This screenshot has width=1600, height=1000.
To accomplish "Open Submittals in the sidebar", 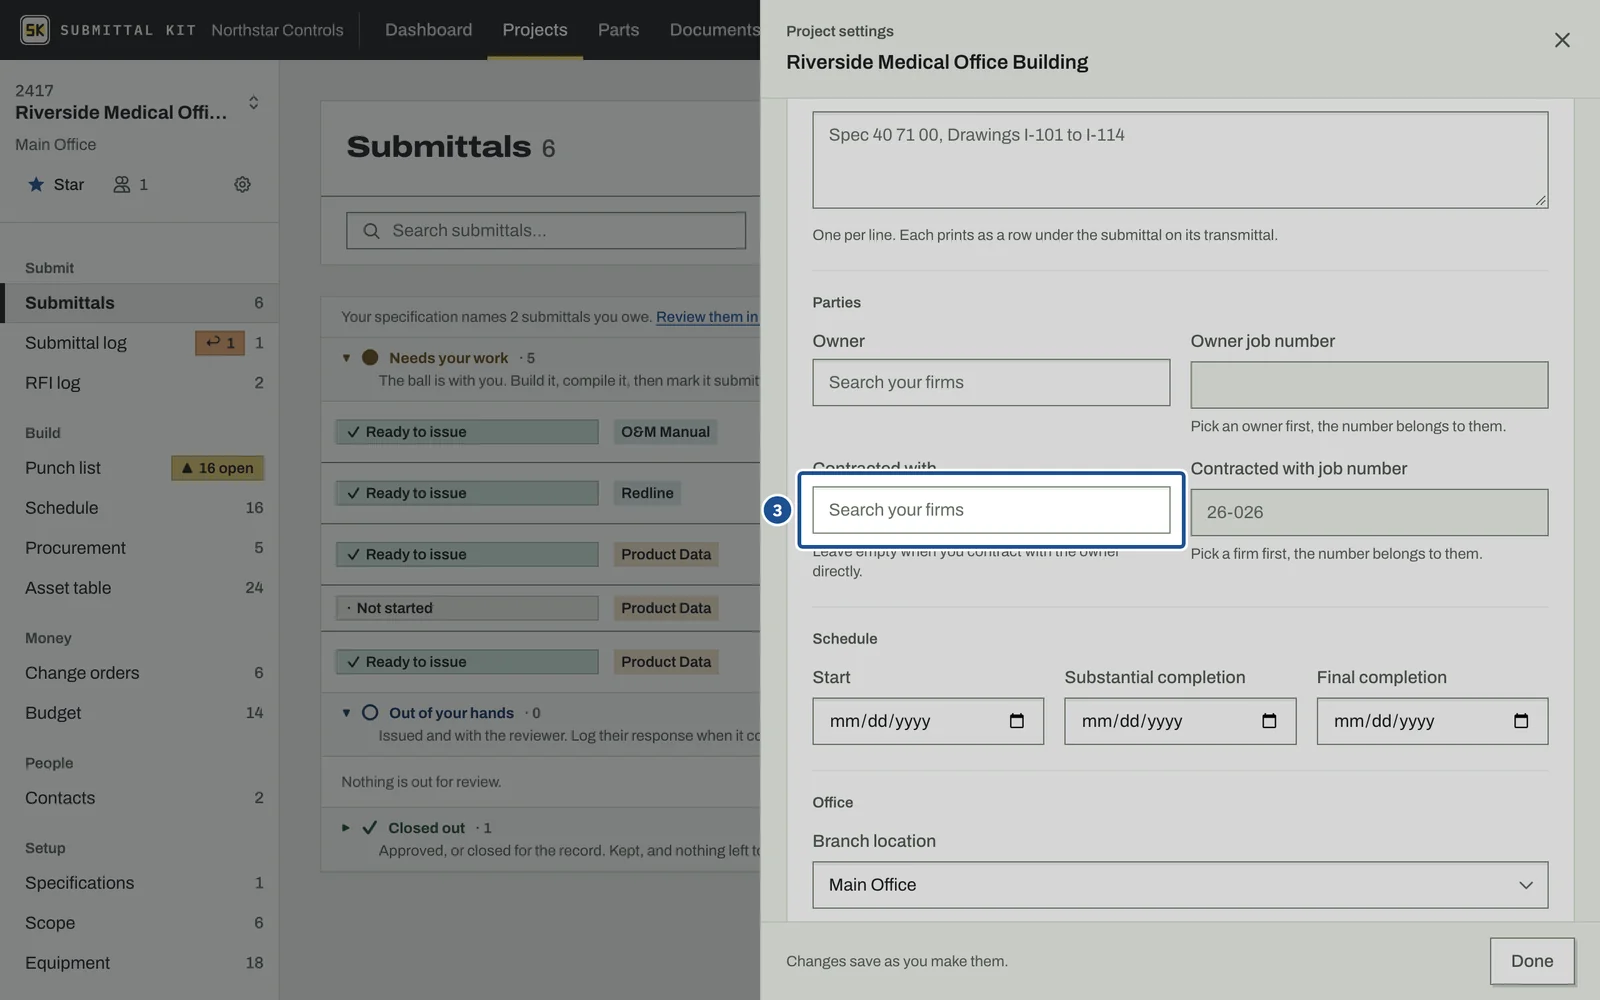I will pos(139,303).
